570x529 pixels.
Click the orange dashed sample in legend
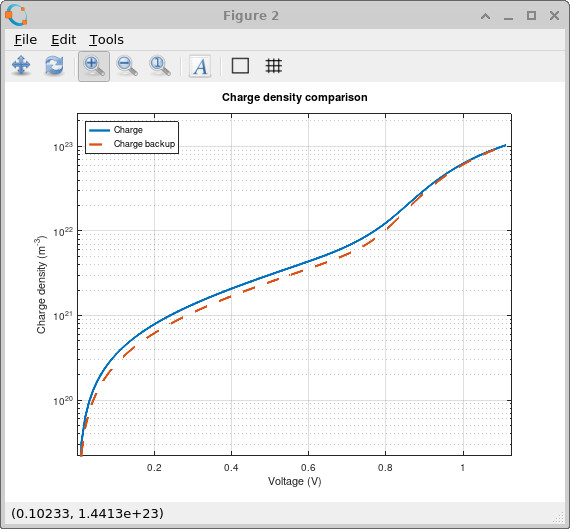point(96,144)
